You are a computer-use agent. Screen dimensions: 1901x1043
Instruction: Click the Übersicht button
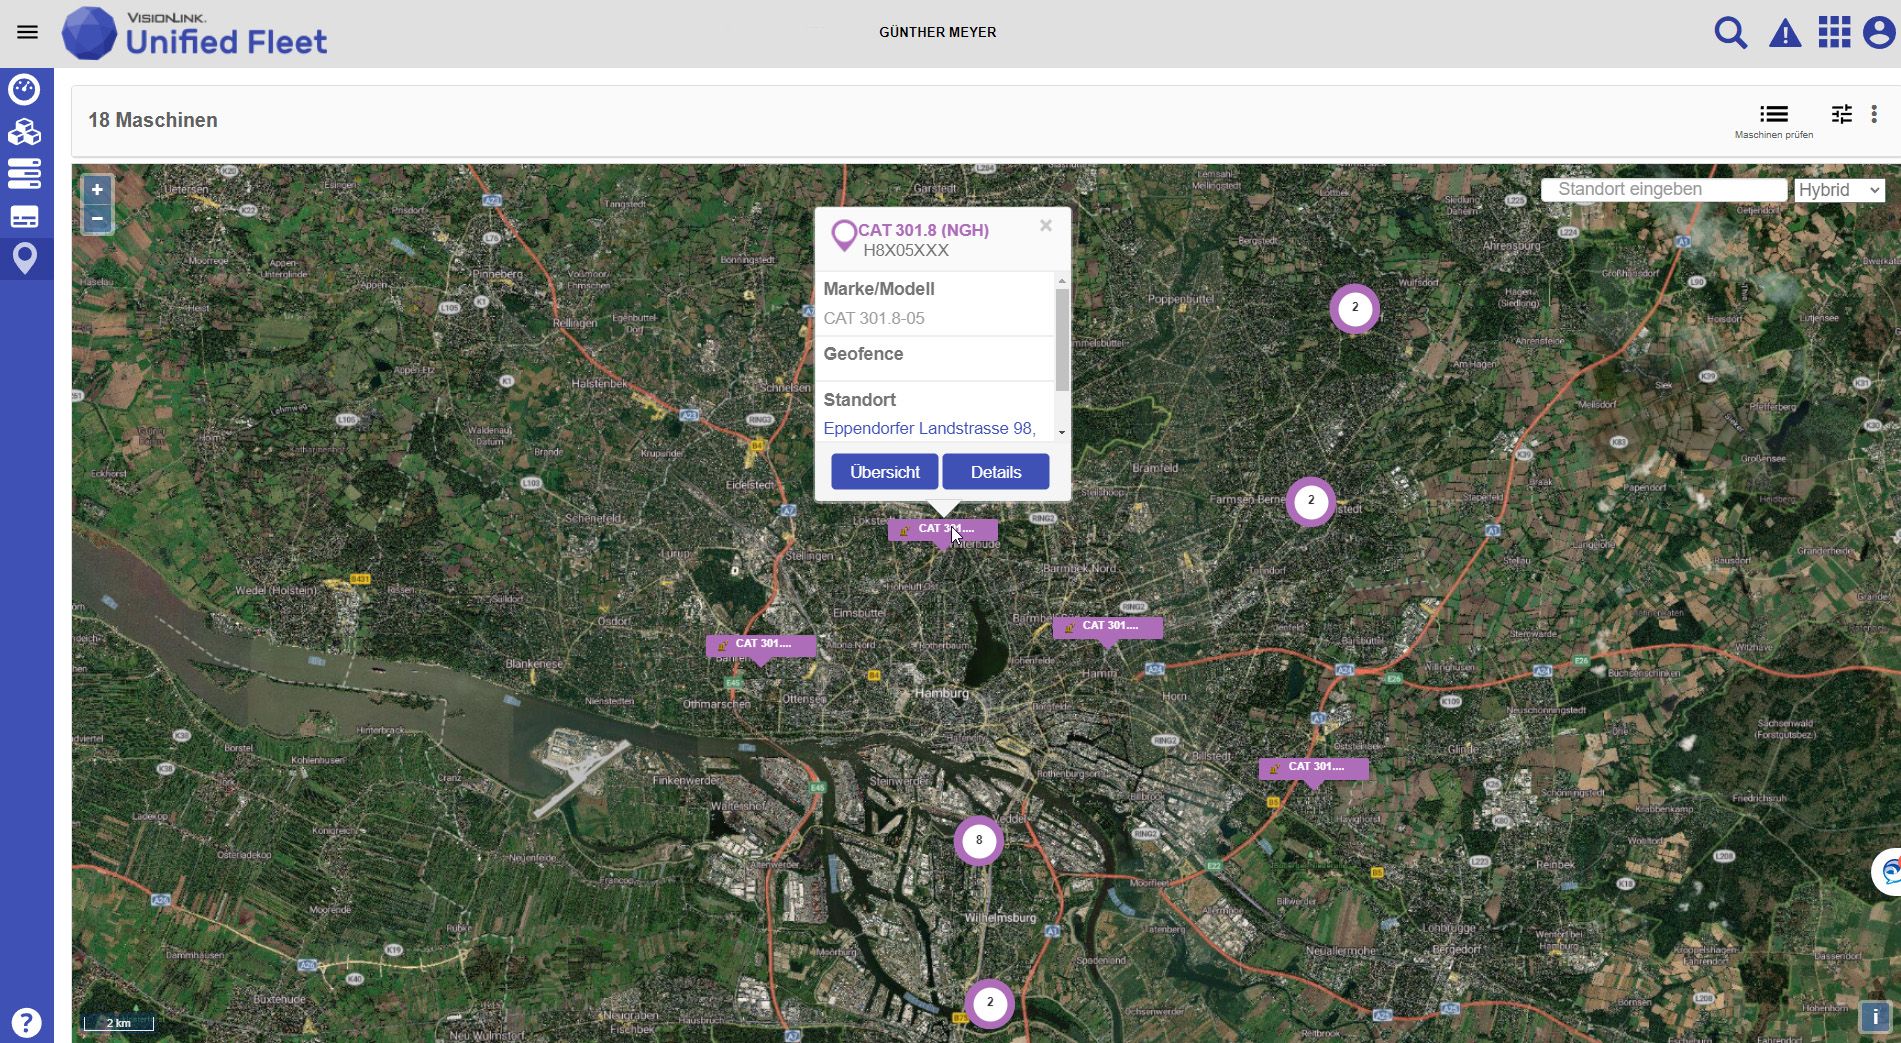pos(885,472)
